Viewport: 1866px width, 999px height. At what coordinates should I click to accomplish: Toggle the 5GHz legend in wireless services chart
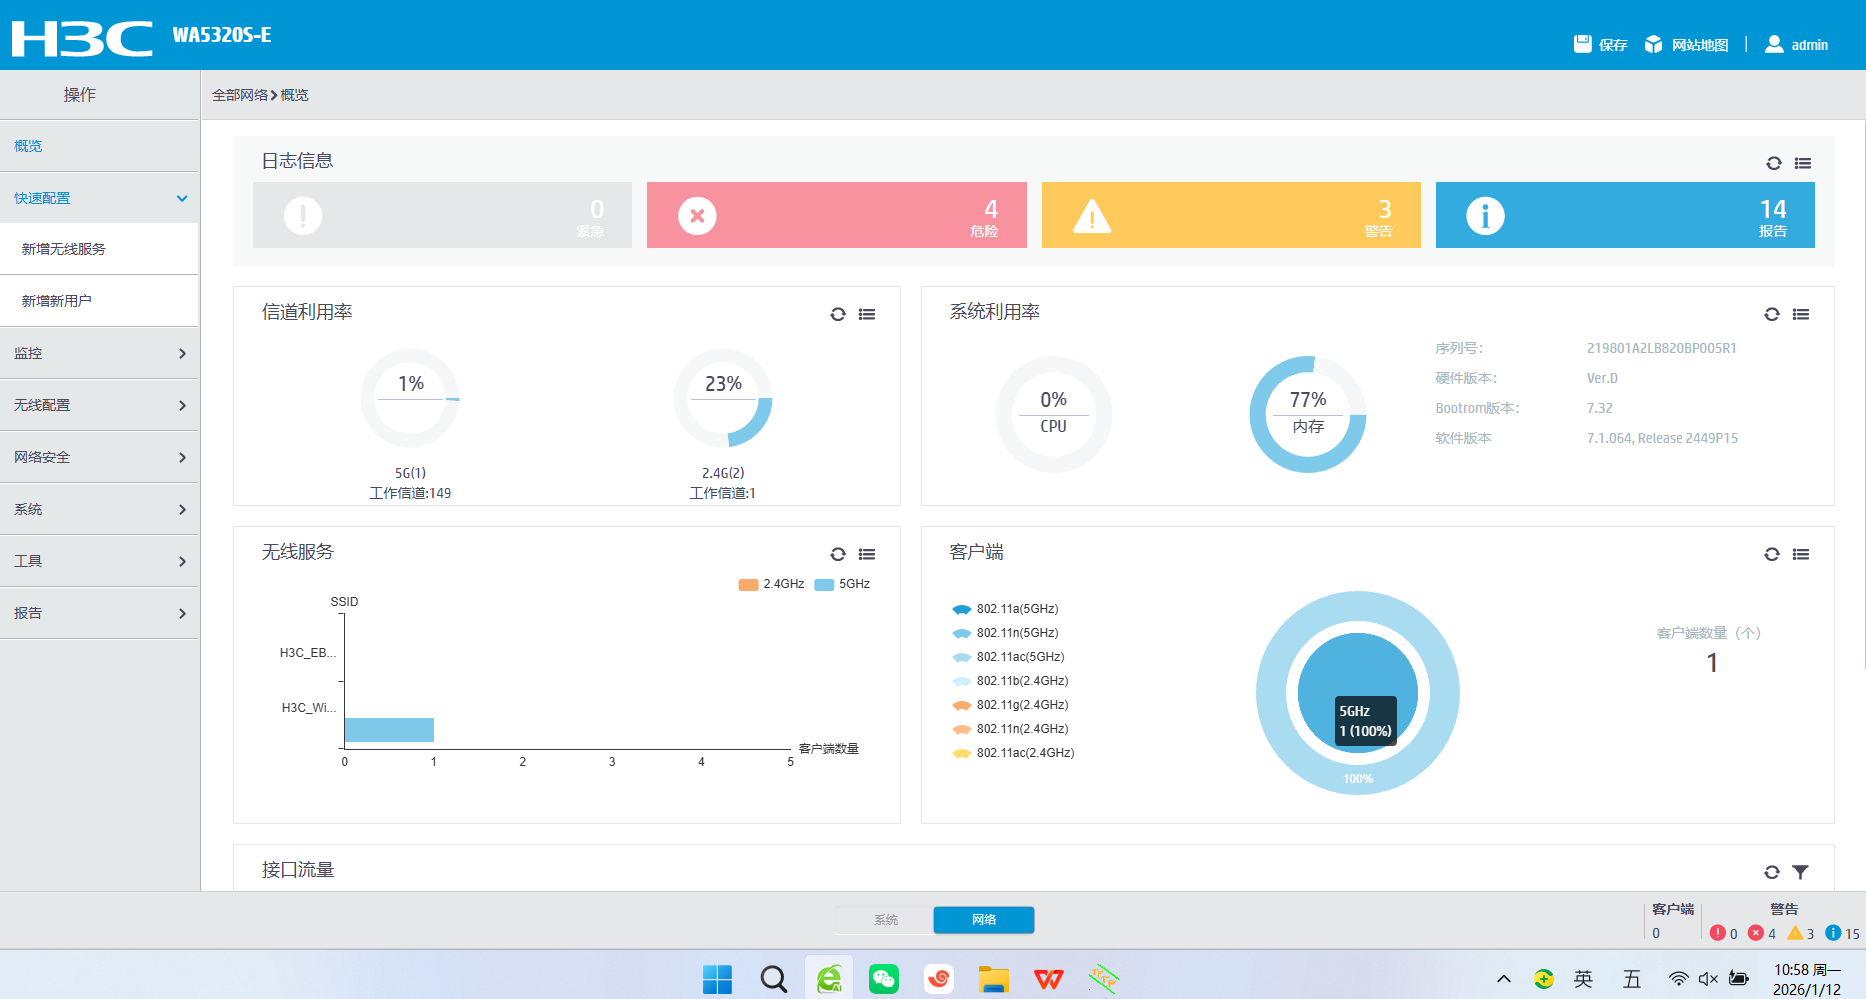pyautogui.click(x=842, y=584)
